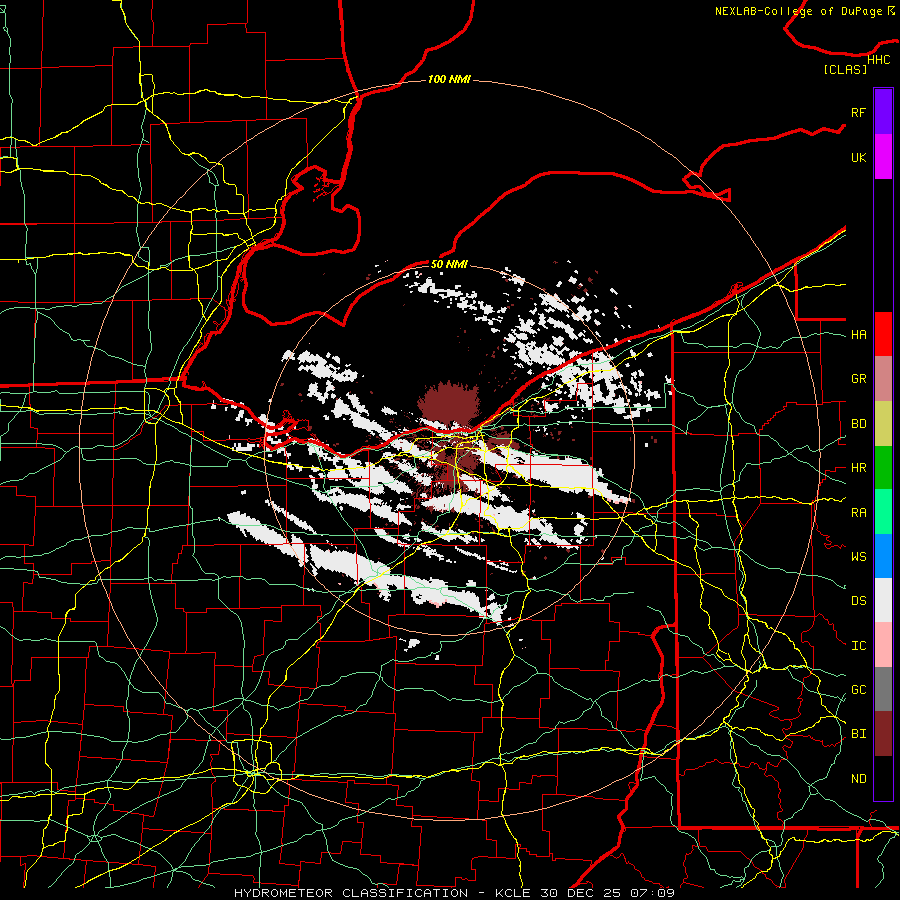This screenshot has width=900, height=900.
Task: Click the UK legend label
Action: click(x=858, y=157)
